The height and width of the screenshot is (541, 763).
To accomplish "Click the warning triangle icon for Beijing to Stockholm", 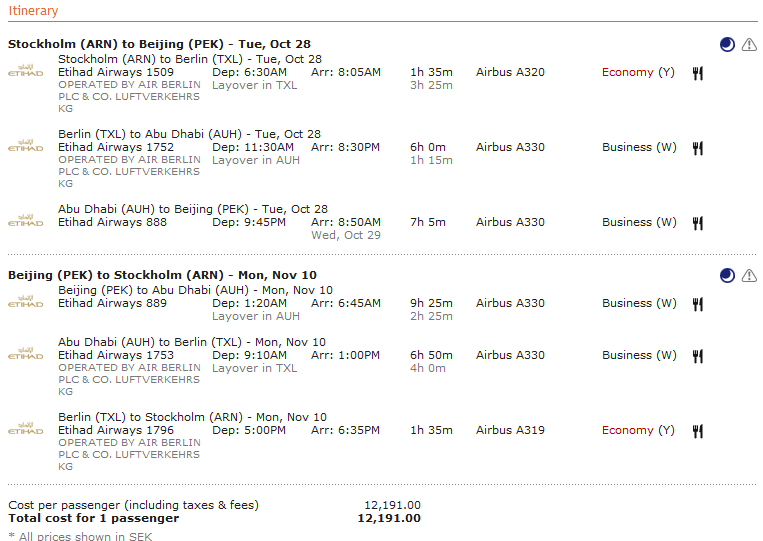I will pyautogui.click(x=749, y=276).
